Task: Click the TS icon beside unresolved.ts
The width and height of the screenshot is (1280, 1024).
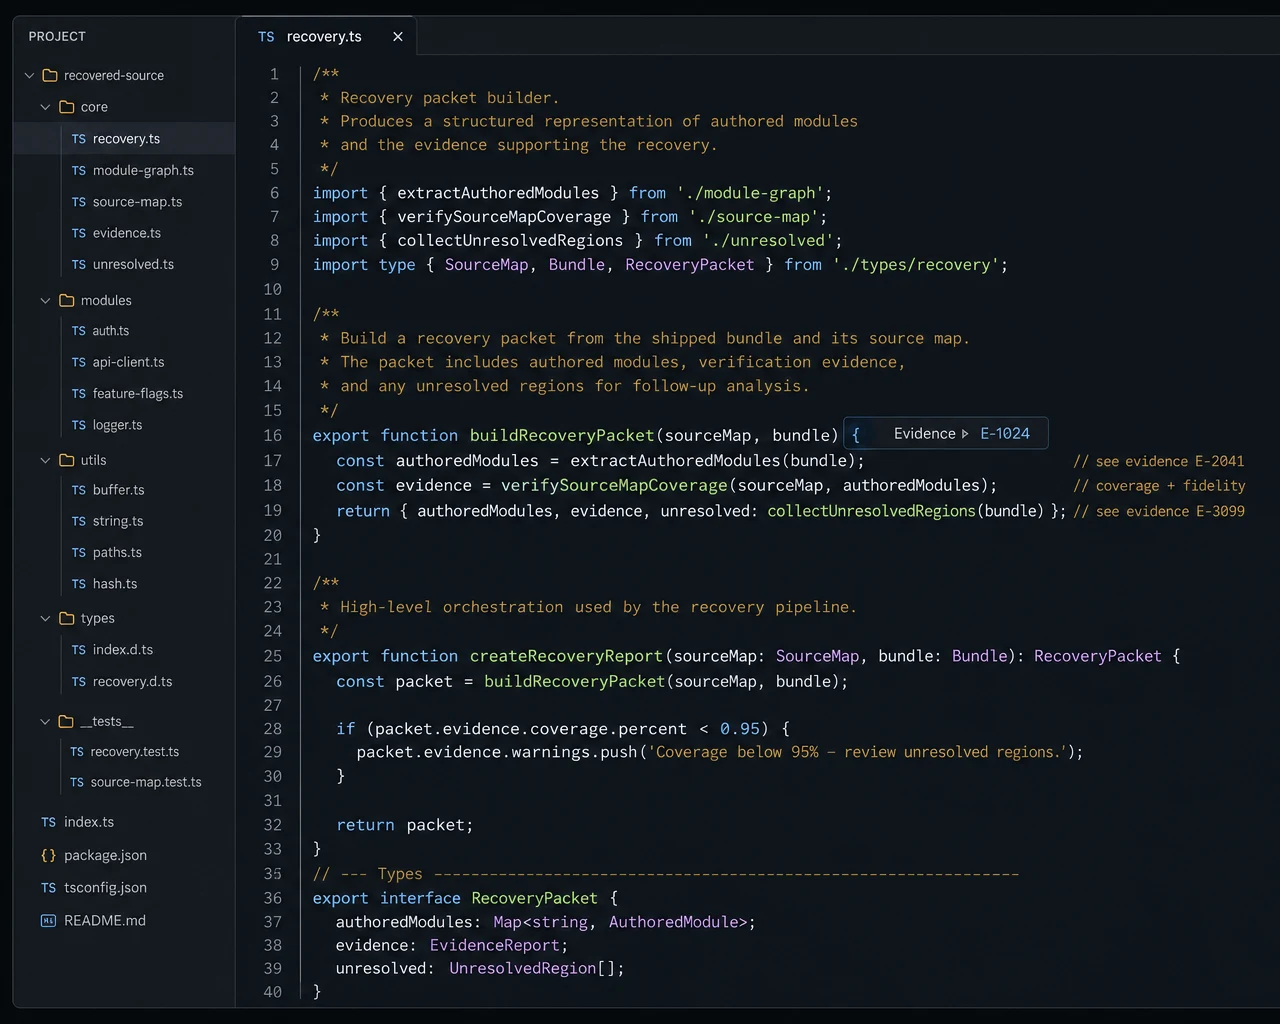Action: pos(79,265)
